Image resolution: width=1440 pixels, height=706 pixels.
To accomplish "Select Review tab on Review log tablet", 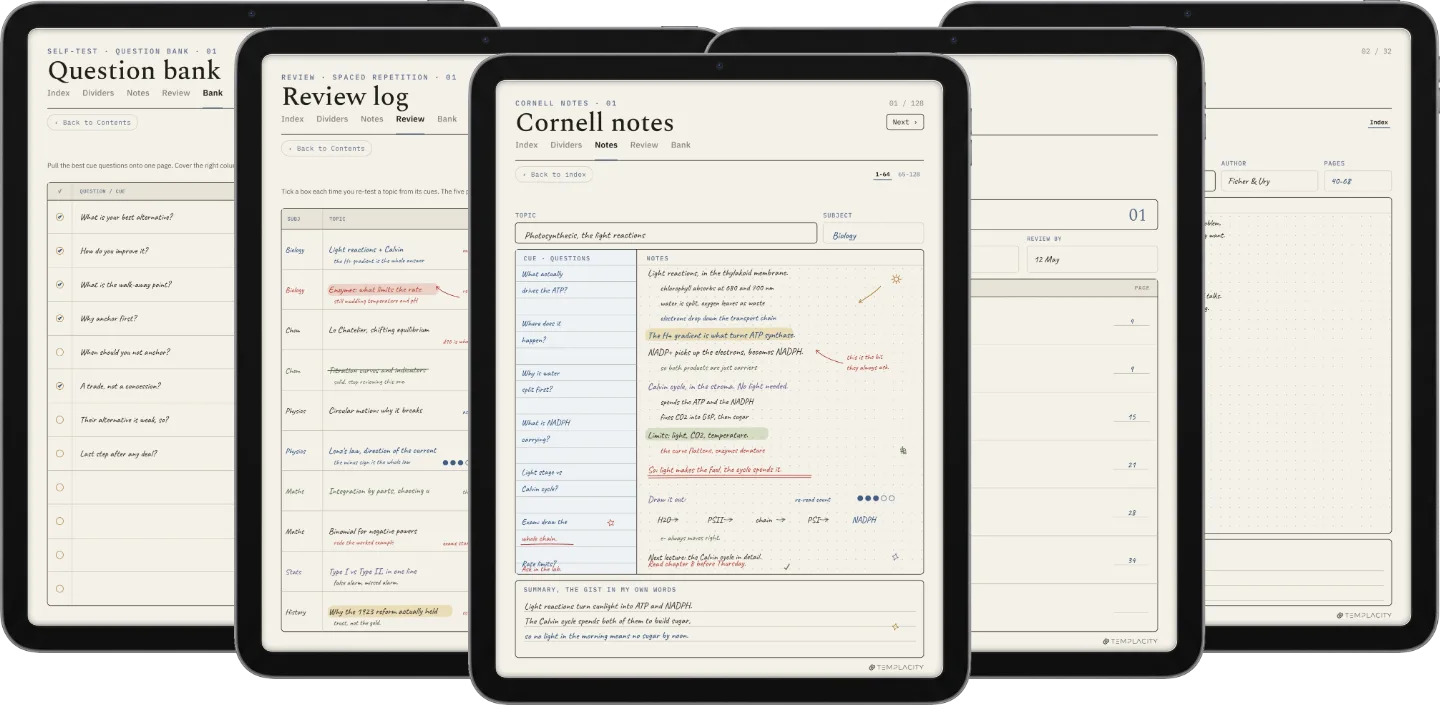I will tap(410, 119).
